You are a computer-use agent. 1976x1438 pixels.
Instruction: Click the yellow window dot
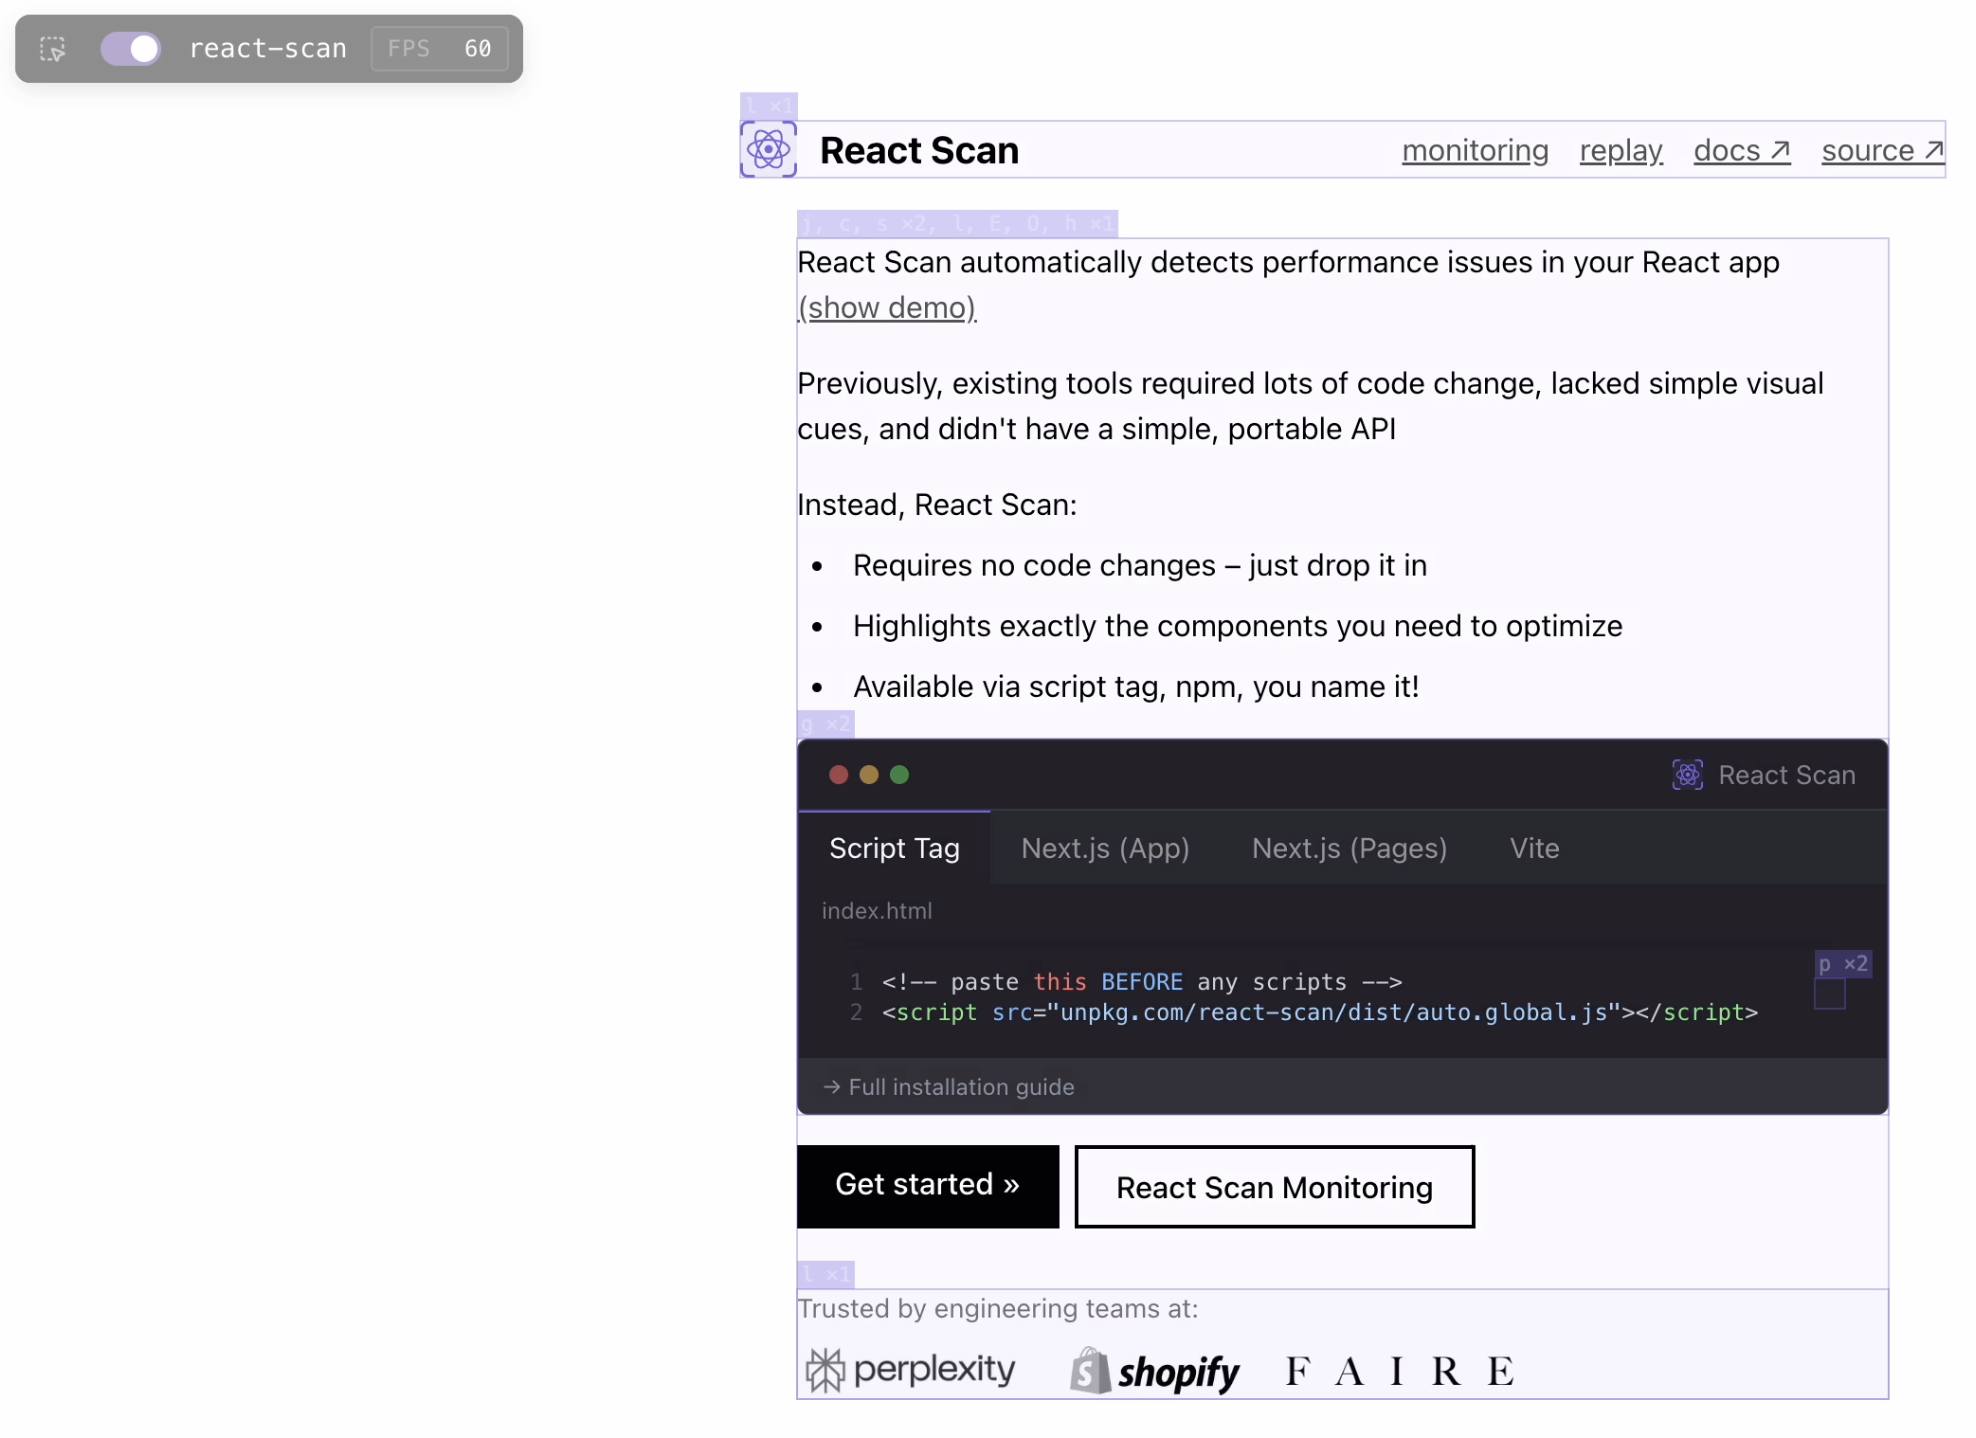coord(869,774)
